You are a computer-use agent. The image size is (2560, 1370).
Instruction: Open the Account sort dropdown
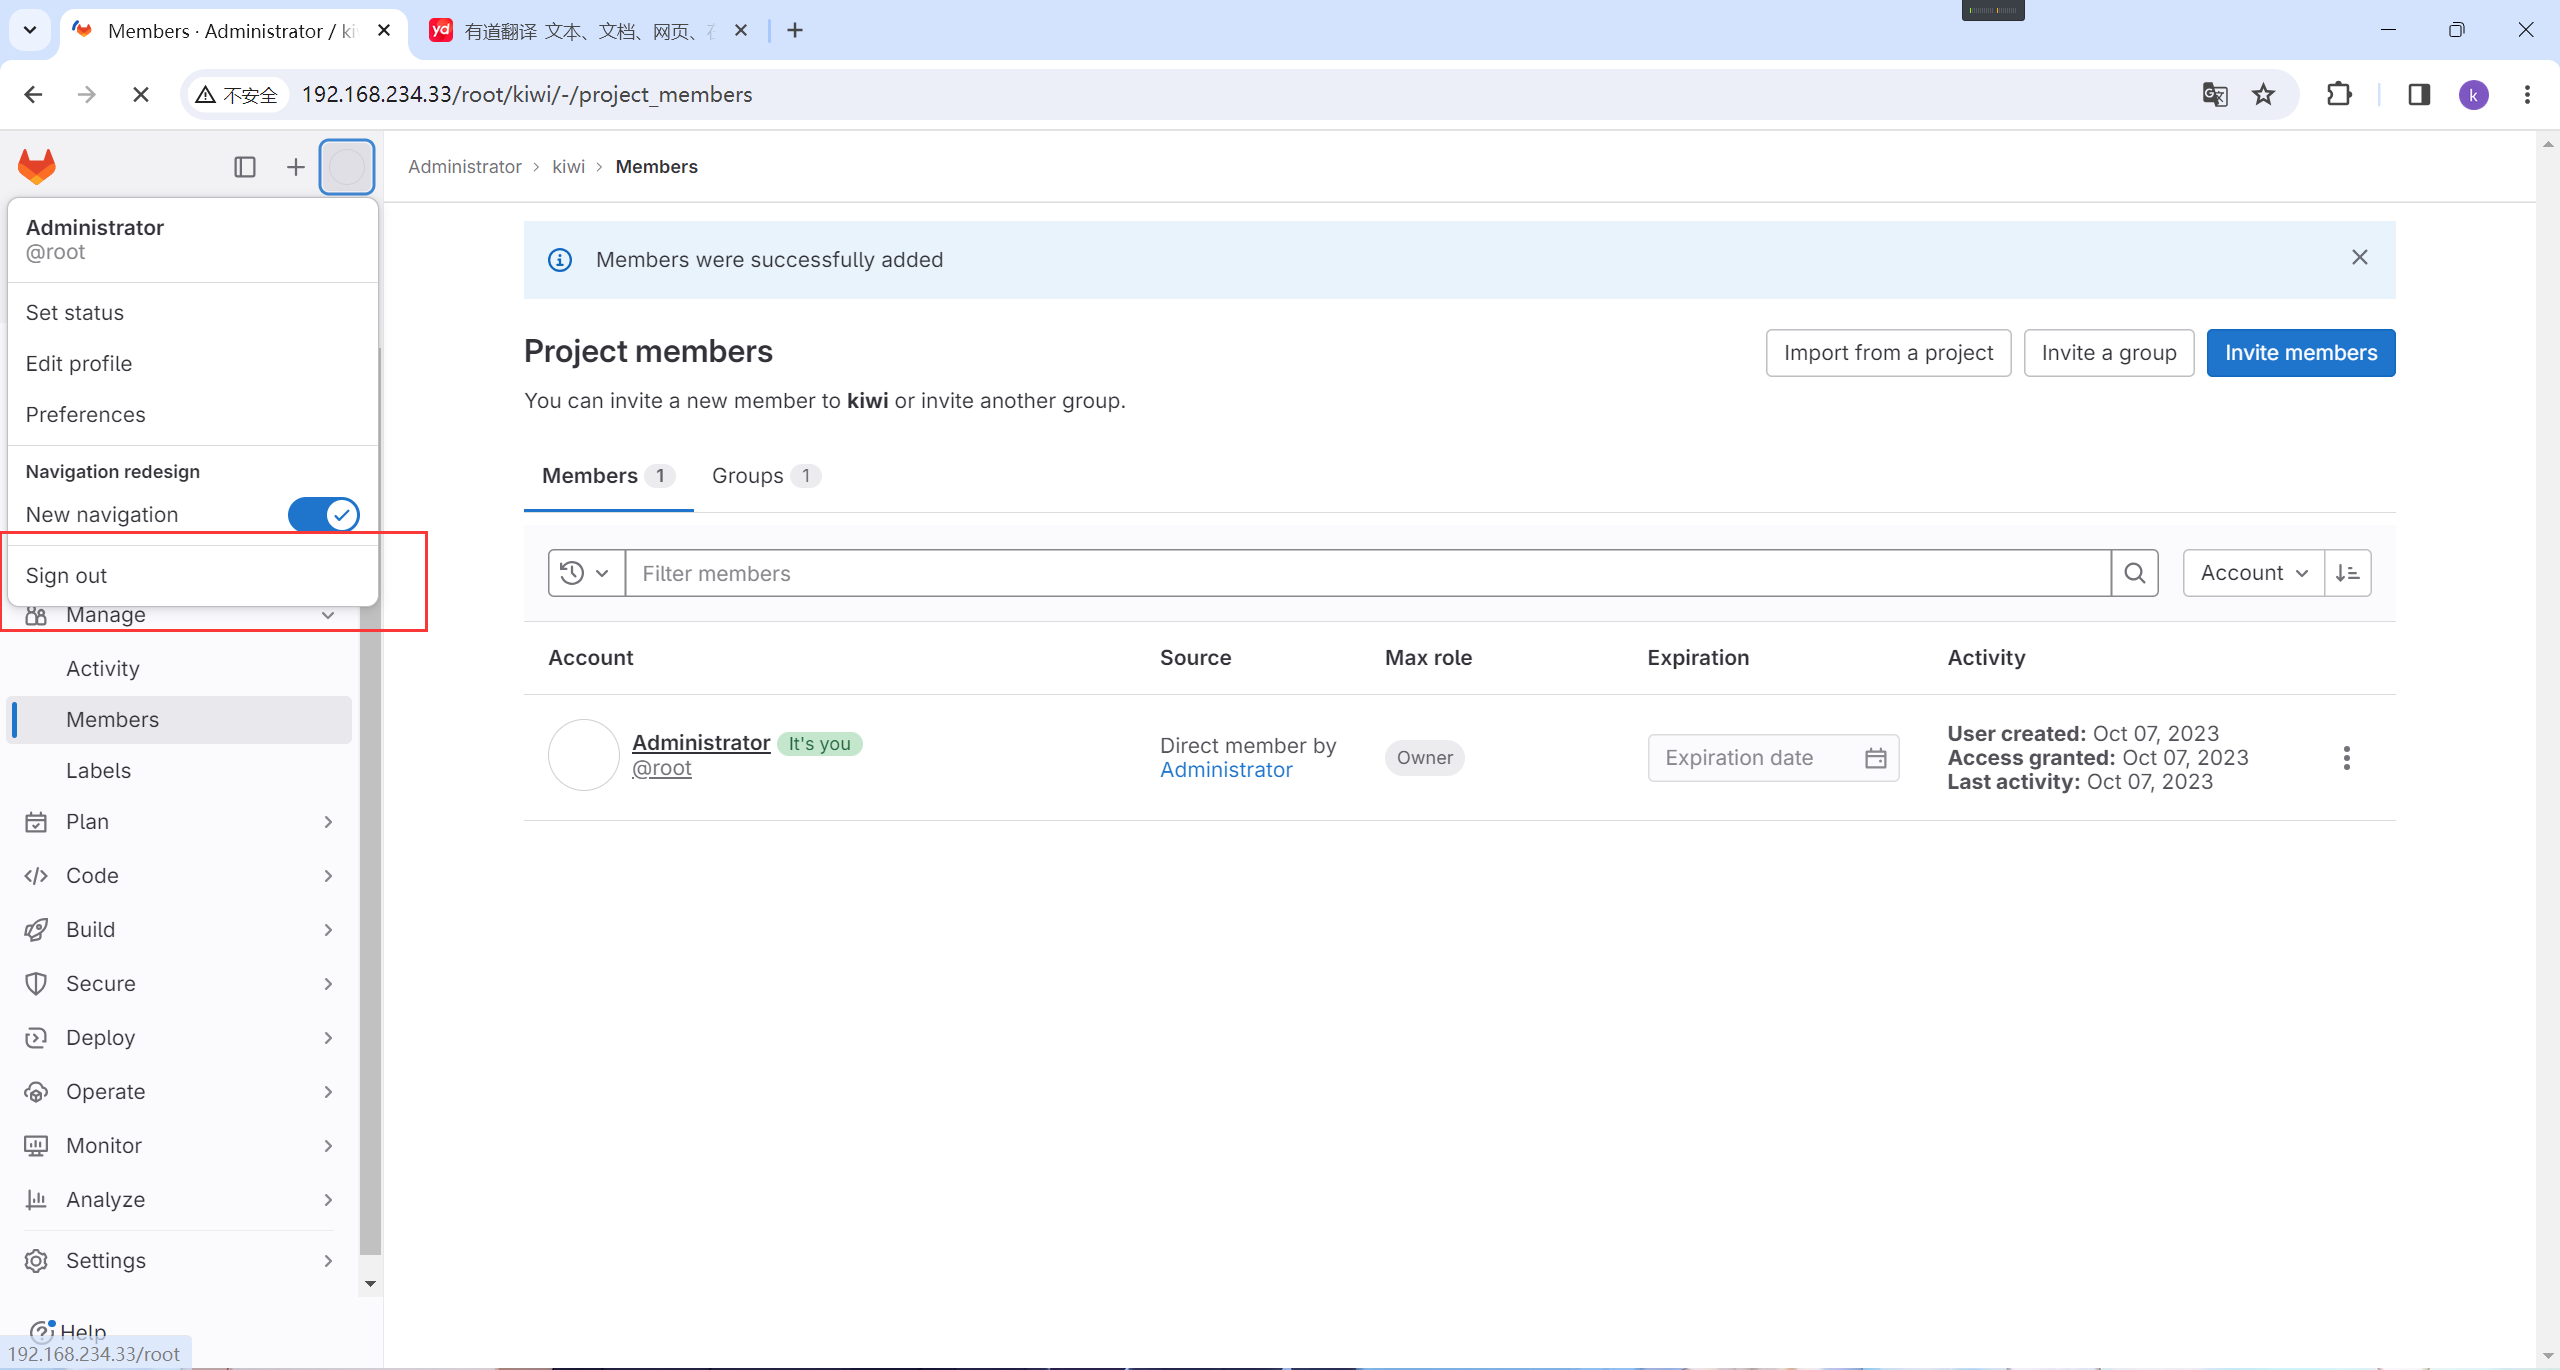[x=2253, y=573]
